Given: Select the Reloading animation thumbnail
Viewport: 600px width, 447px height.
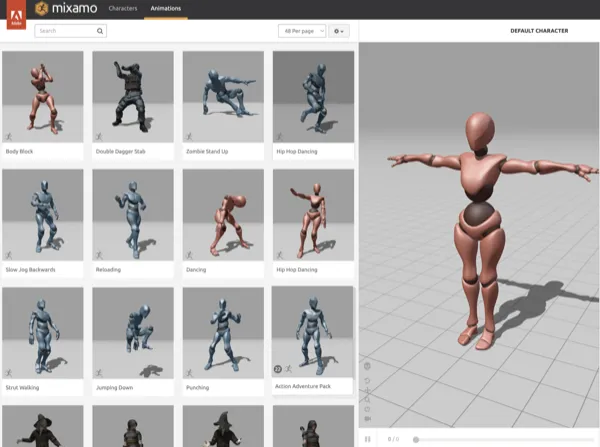Looking at the screenshot, I should tap(133, 215).
